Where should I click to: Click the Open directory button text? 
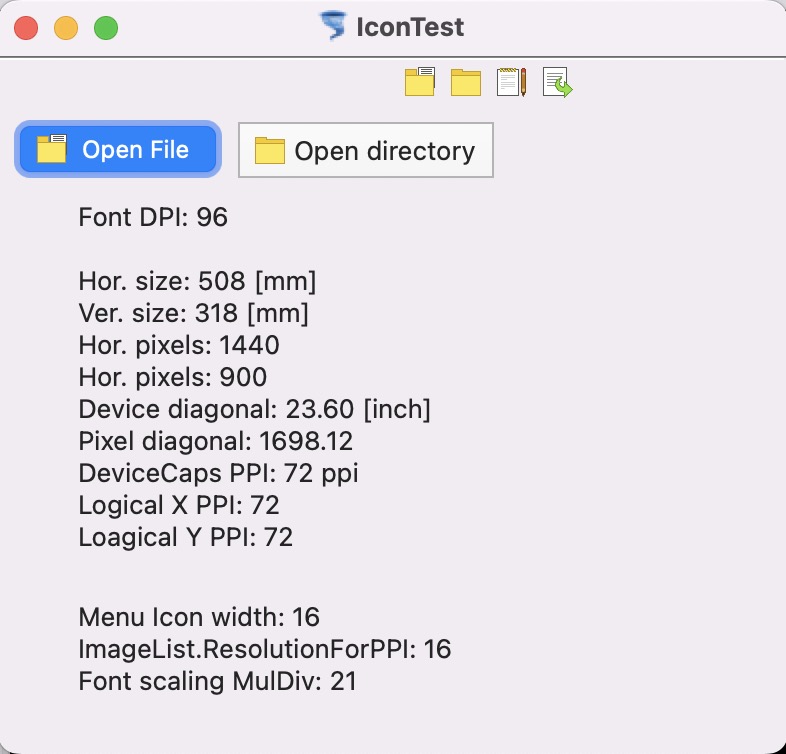(384, 151)
